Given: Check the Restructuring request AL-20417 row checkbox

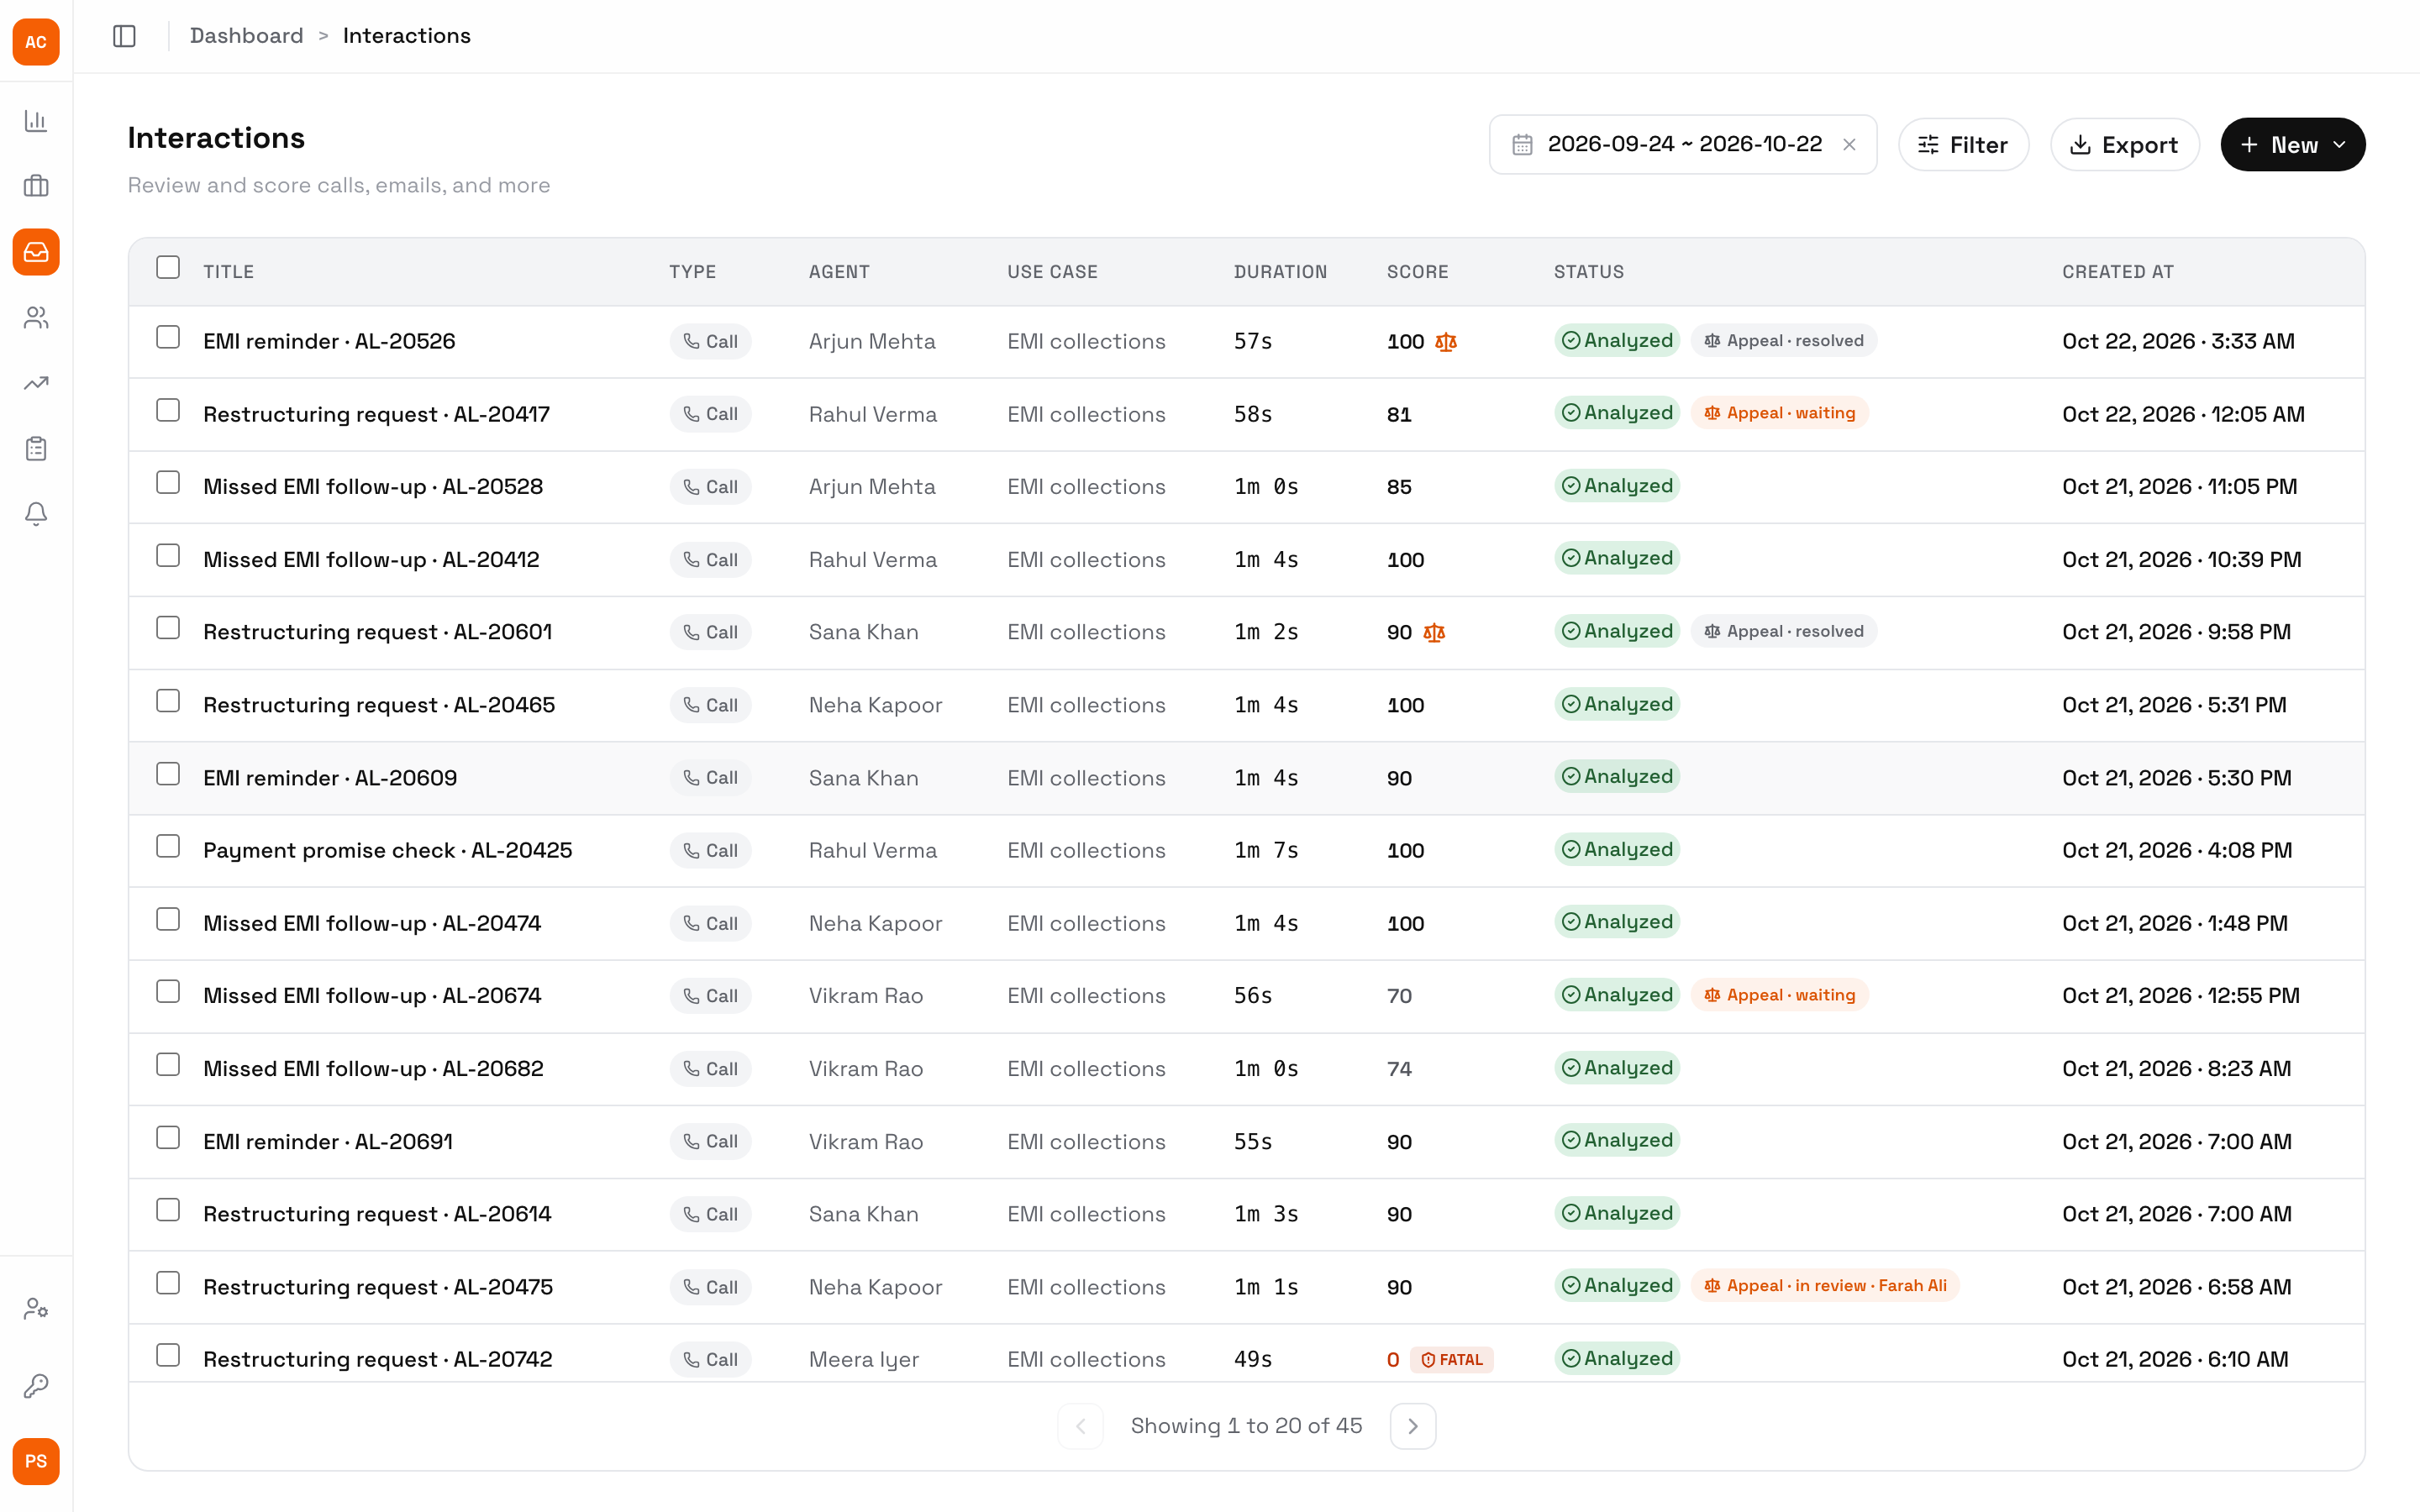Looking at the screenshot, I should point(168,410).
